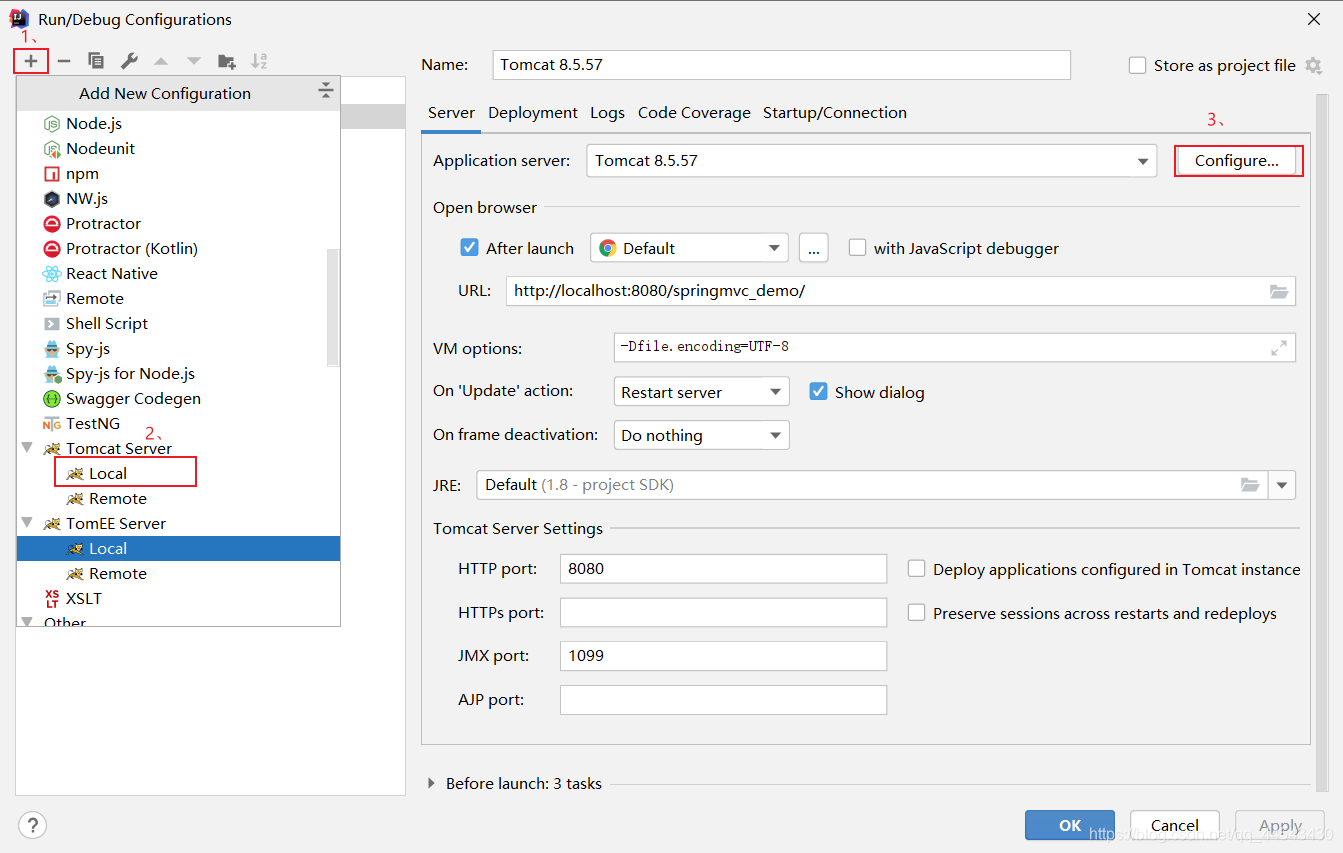The height and width of the screenshot is (853, 1343).
Task: Sort configurations alphabetically
Action: [x=259, y=61]
